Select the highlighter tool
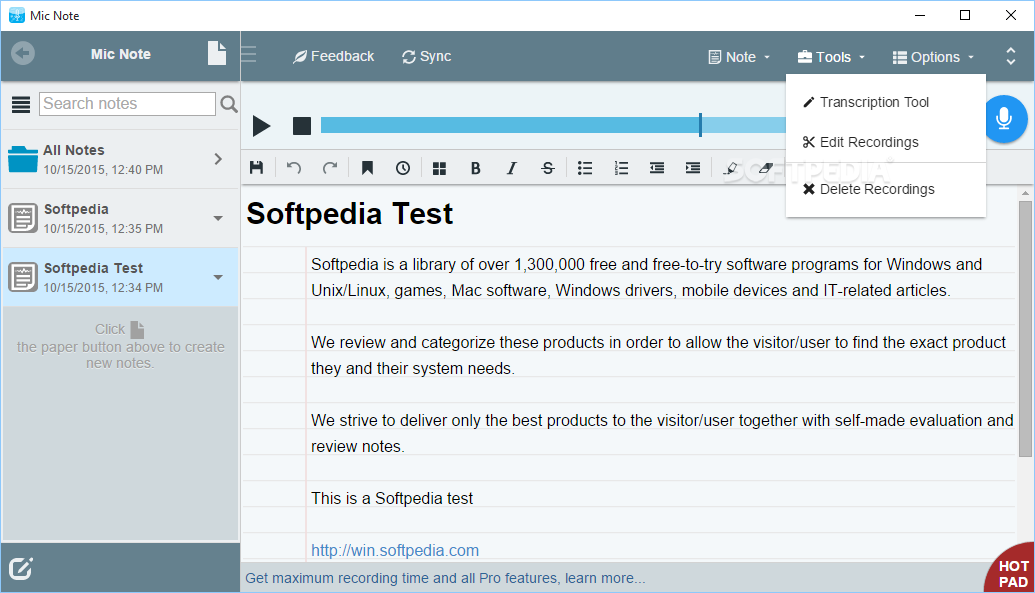Screen dimensions: 1035x593 pos(730,168)
